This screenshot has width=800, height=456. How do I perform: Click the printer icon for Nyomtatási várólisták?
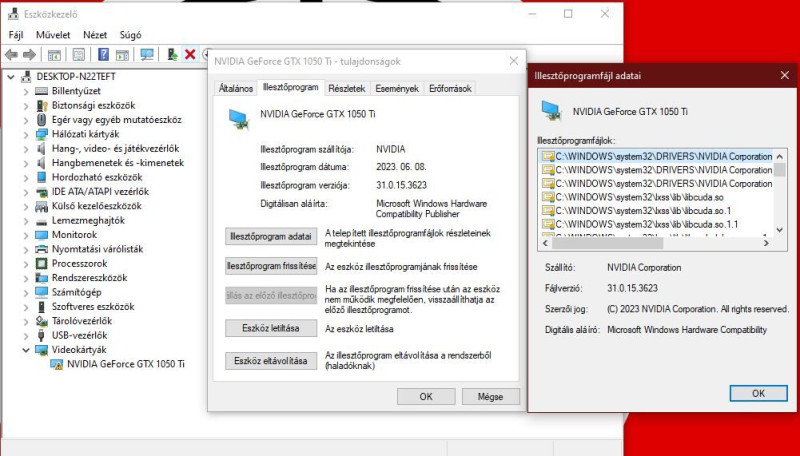coord(41,249)
